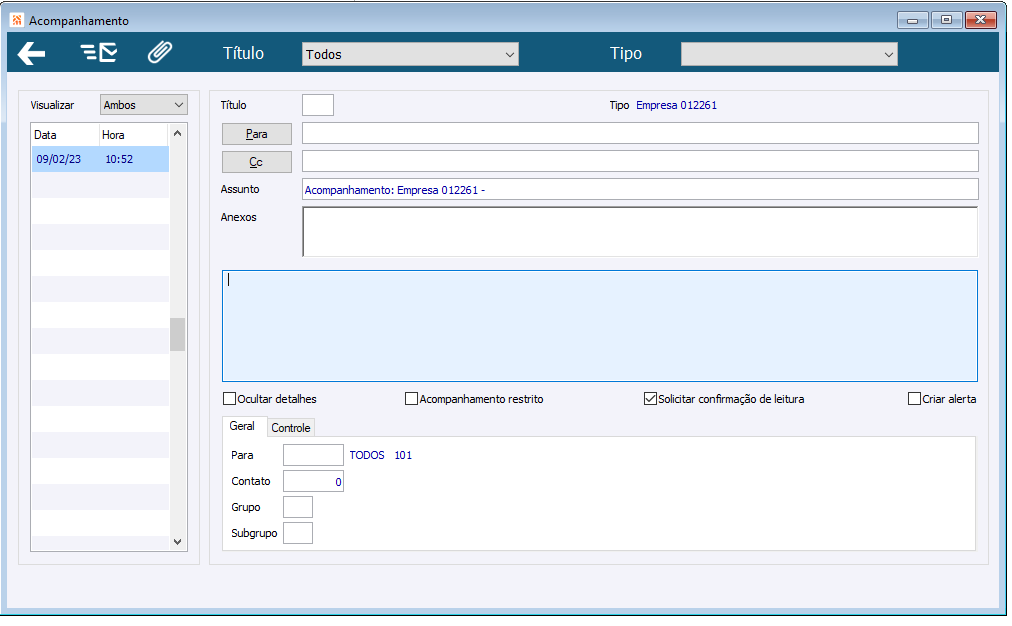Viewport: 1012px width, 626px height.
Task: Click the message body text area
Action: tap(600, 326)
